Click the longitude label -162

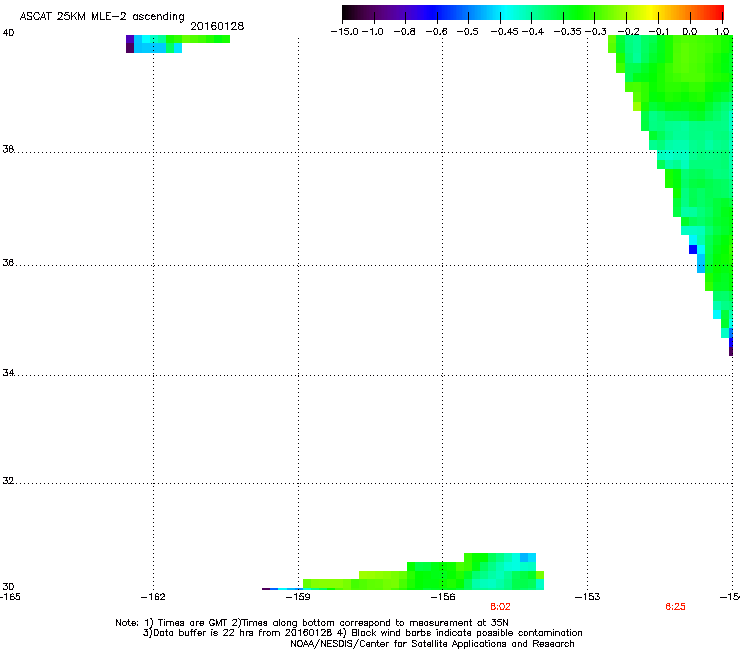[153, 597]
